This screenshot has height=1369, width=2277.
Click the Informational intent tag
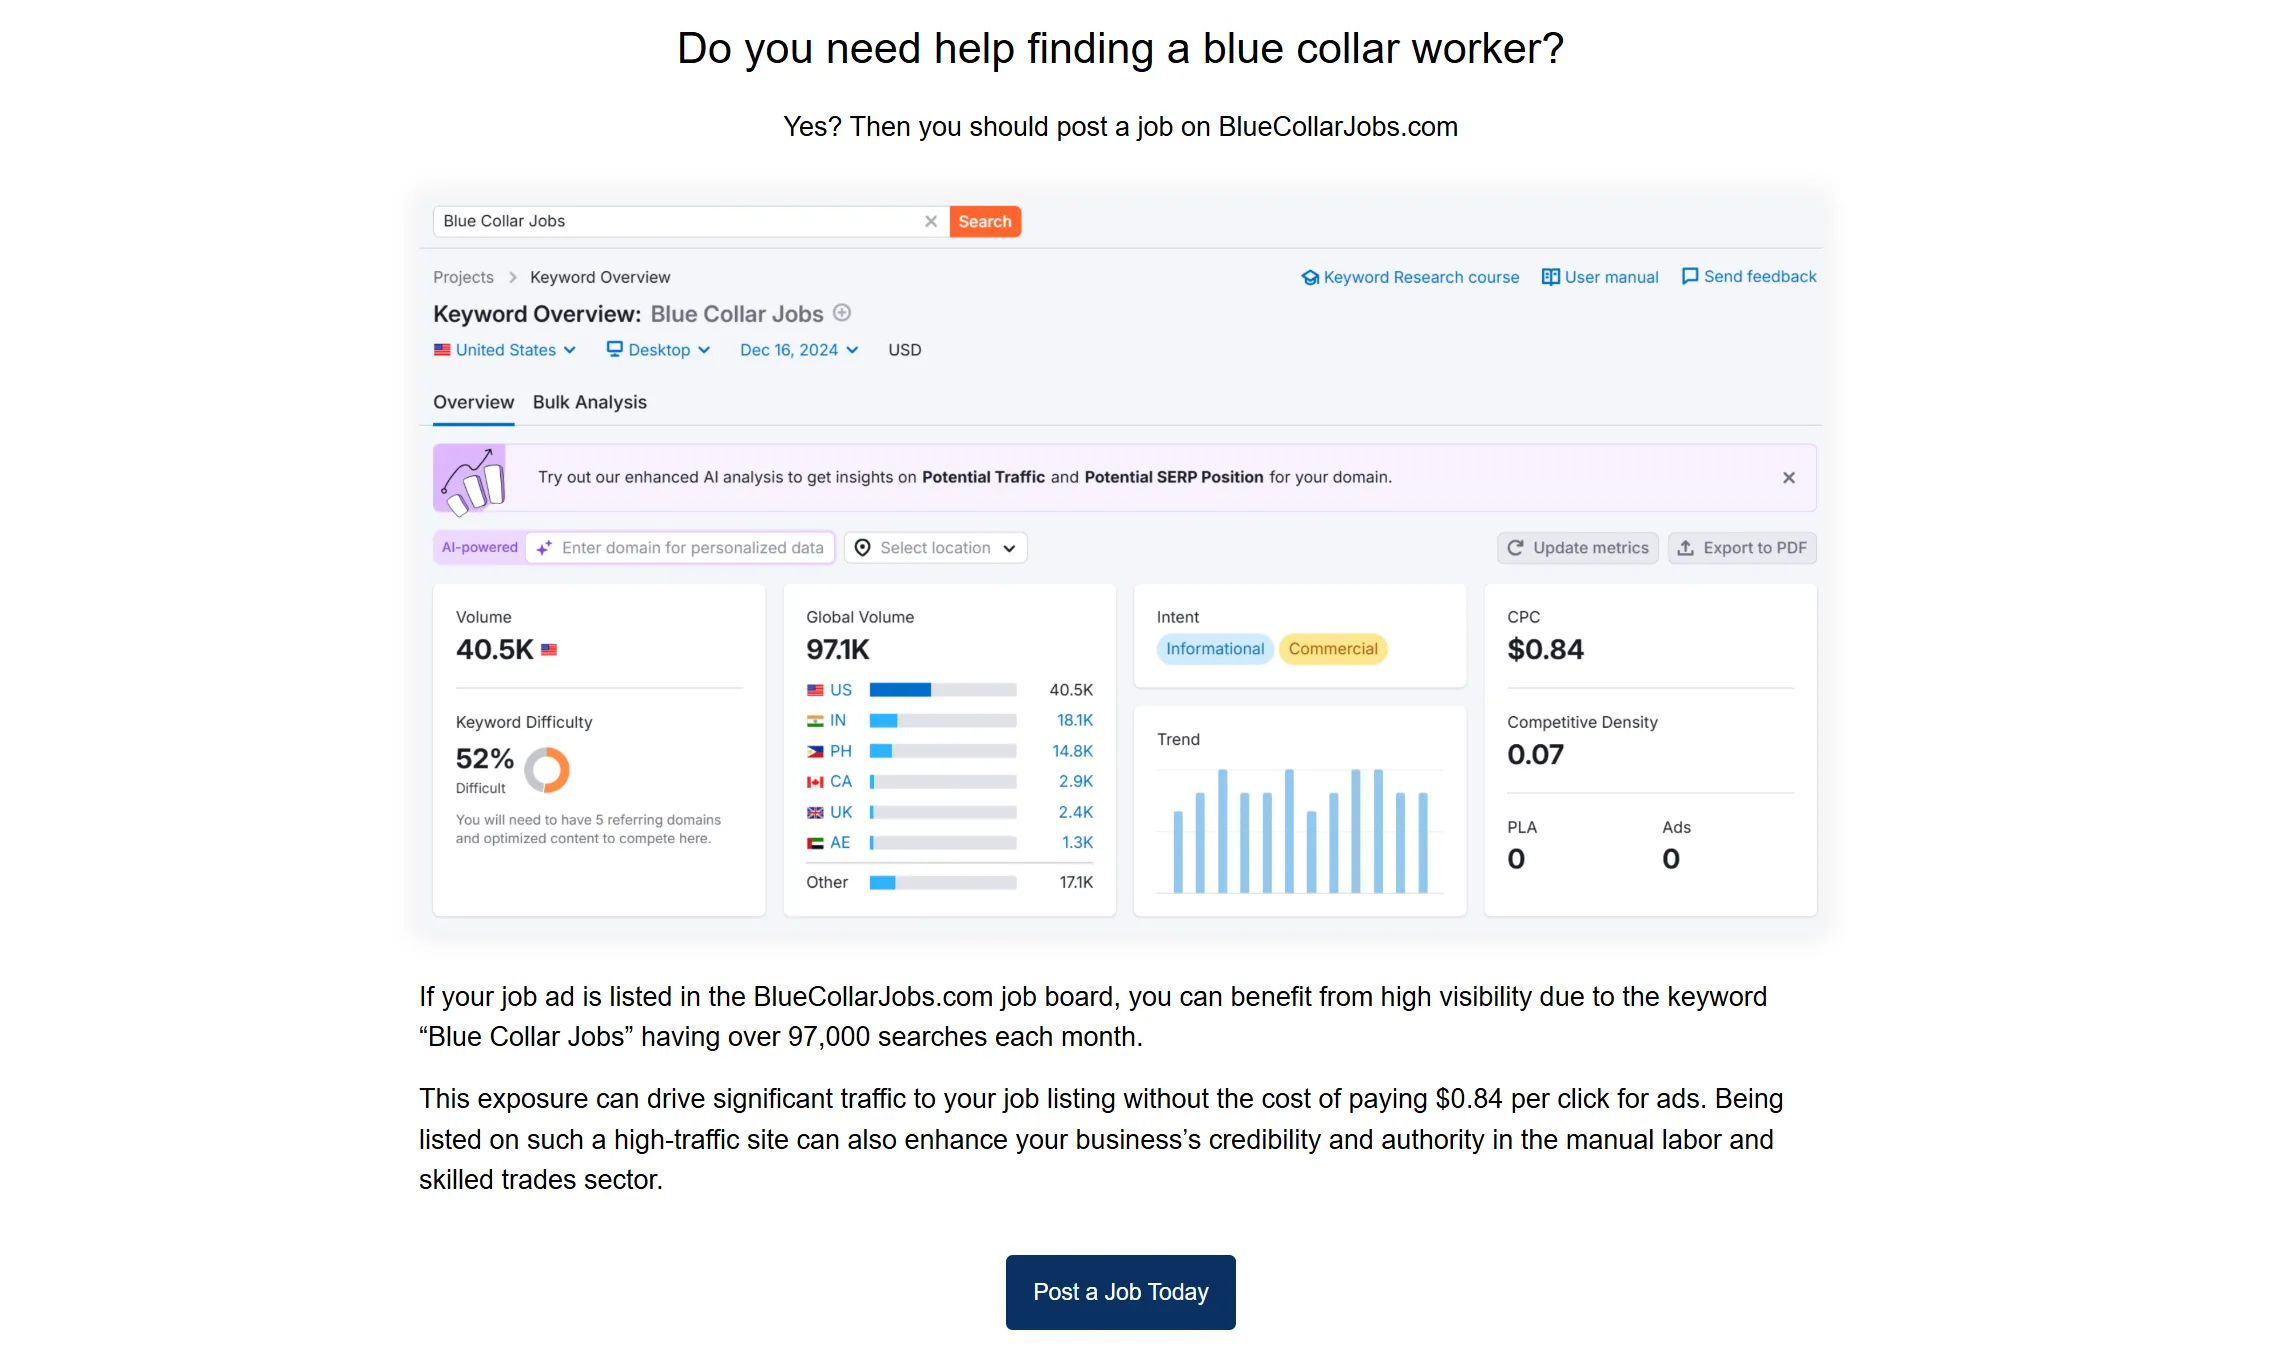tap(1214, 649)
